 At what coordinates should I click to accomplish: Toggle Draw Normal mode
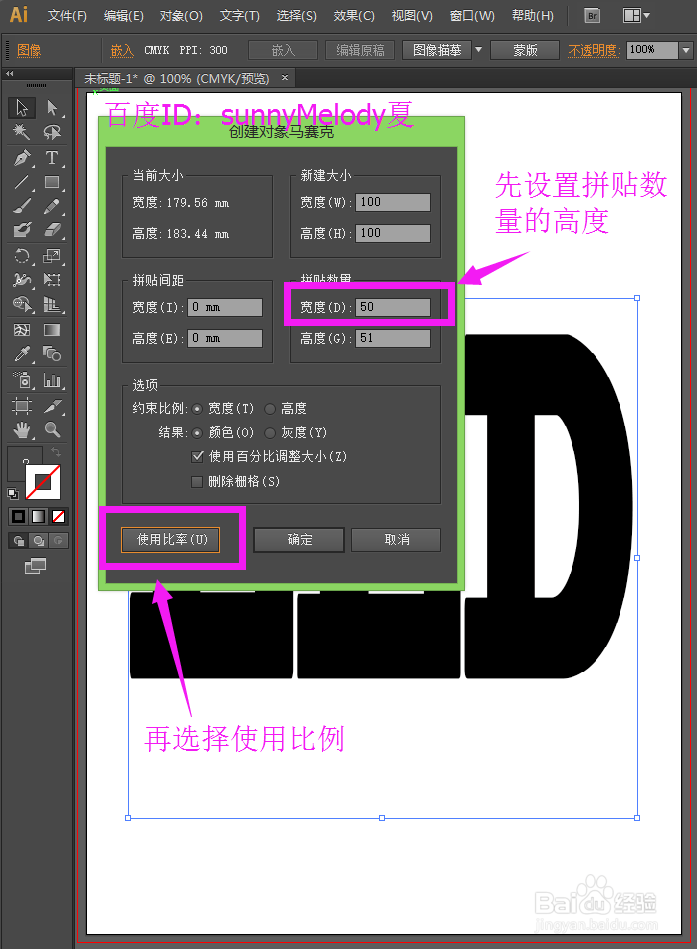tap(19, 540)
